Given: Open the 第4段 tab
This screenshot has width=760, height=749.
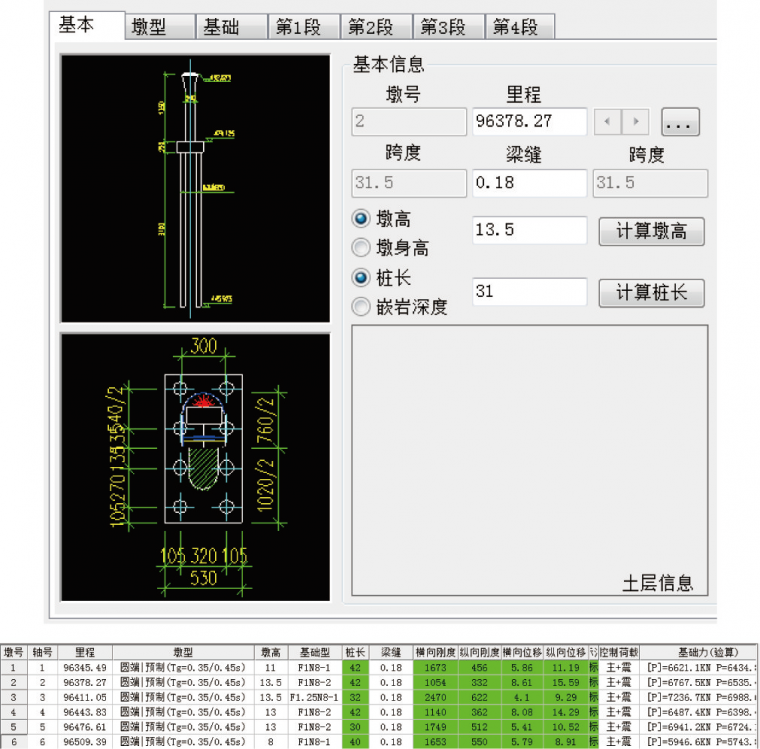Looking at the screenshot, I should 515,27.
